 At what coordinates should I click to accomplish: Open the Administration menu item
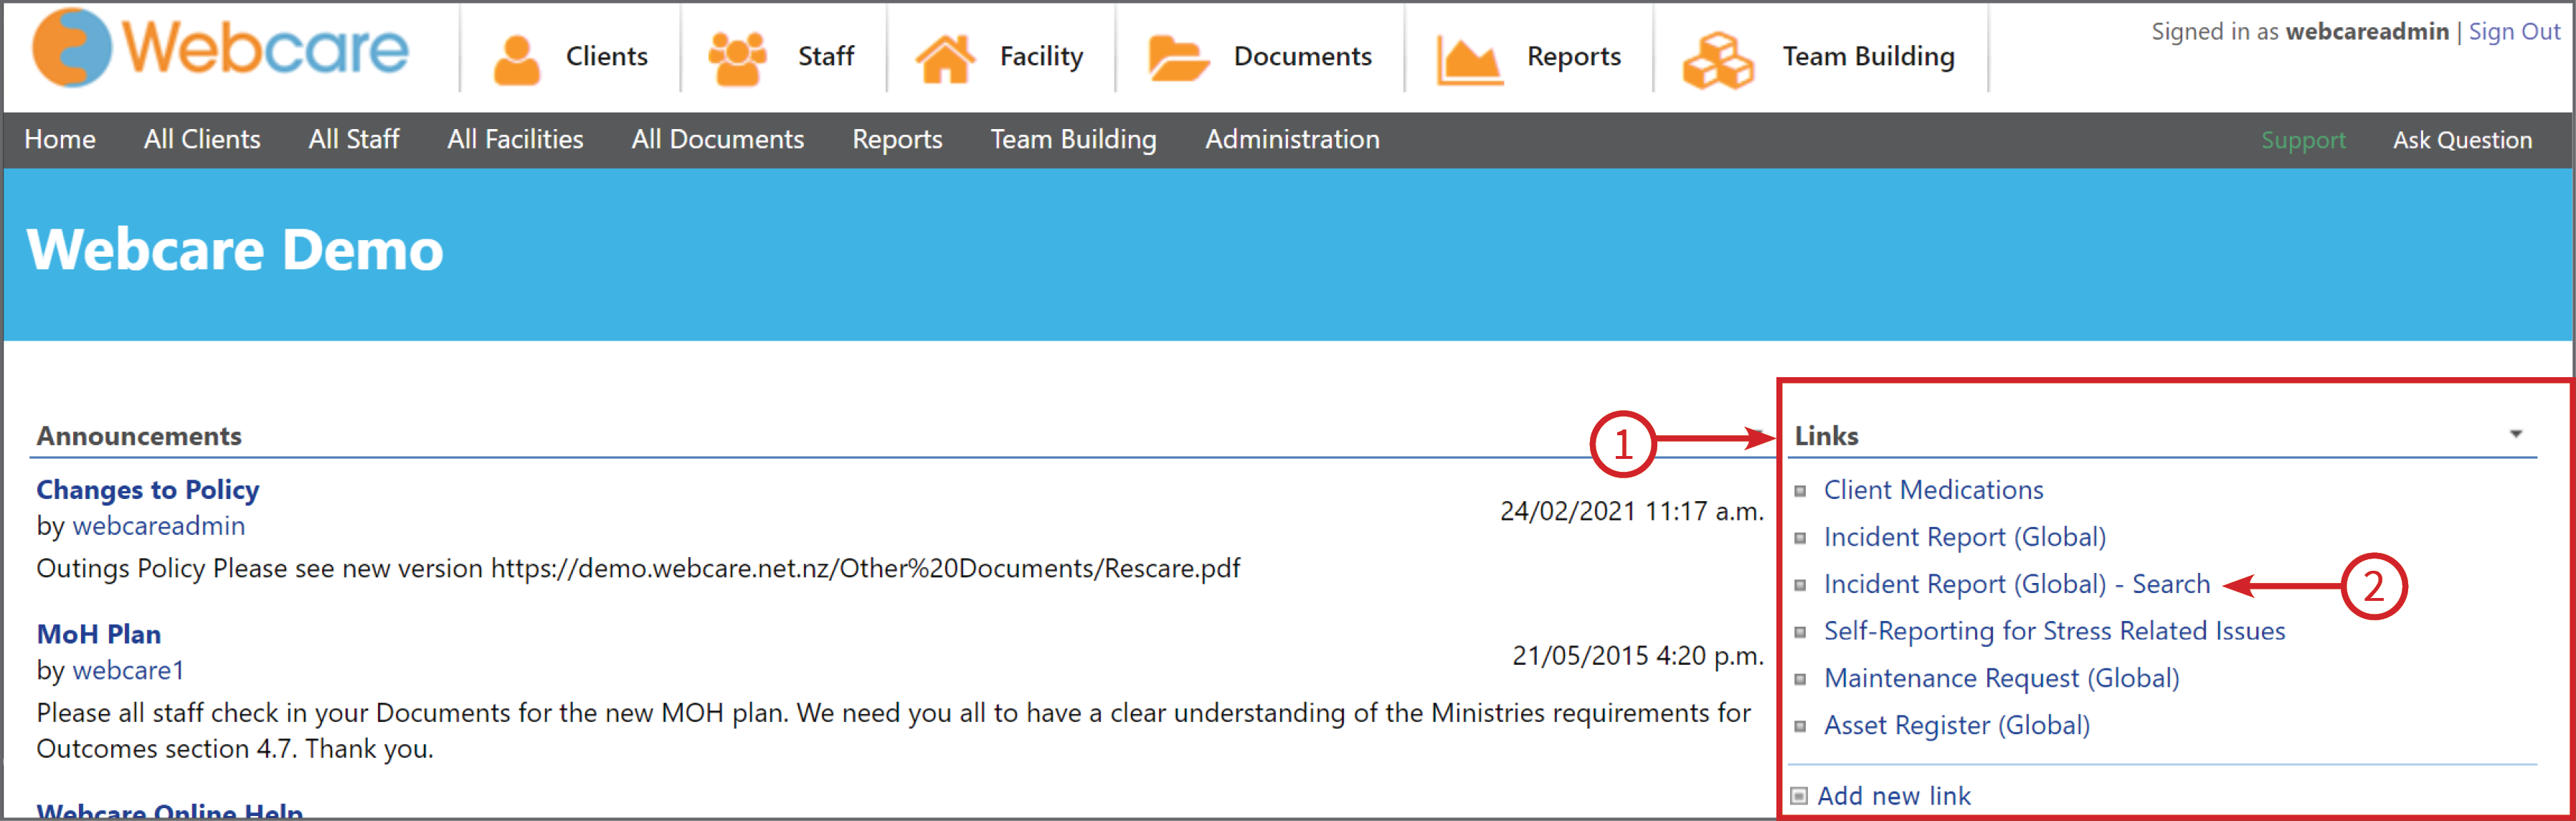tap(1292, 139)
